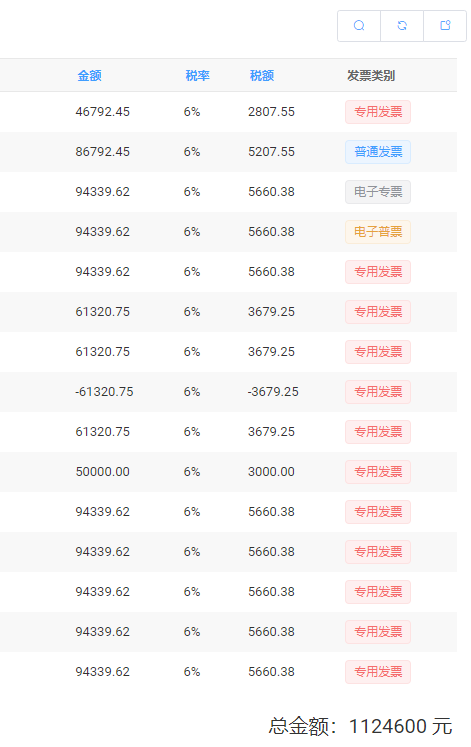Click the gray 电子专票 tag
Viewport: 471px width, 747px height.
(x=378, y=192)
